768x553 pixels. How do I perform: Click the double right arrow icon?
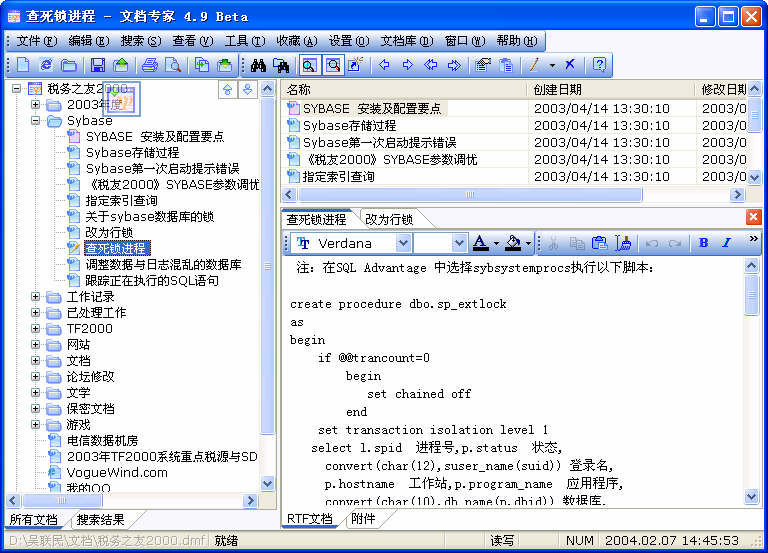click(x=455, y=65)
